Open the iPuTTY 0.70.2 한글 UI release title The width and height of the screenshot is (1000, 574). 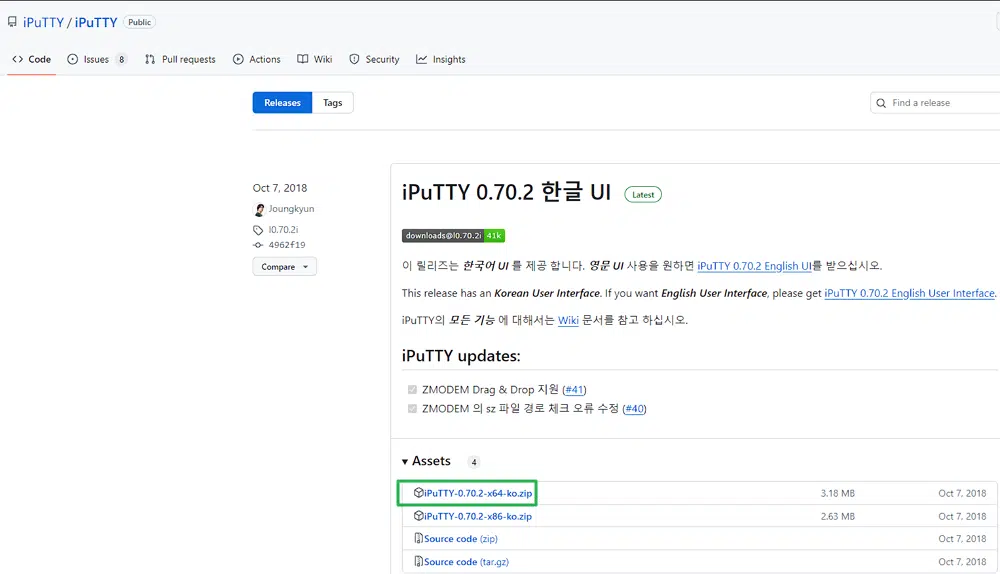(x=506, y=192)
